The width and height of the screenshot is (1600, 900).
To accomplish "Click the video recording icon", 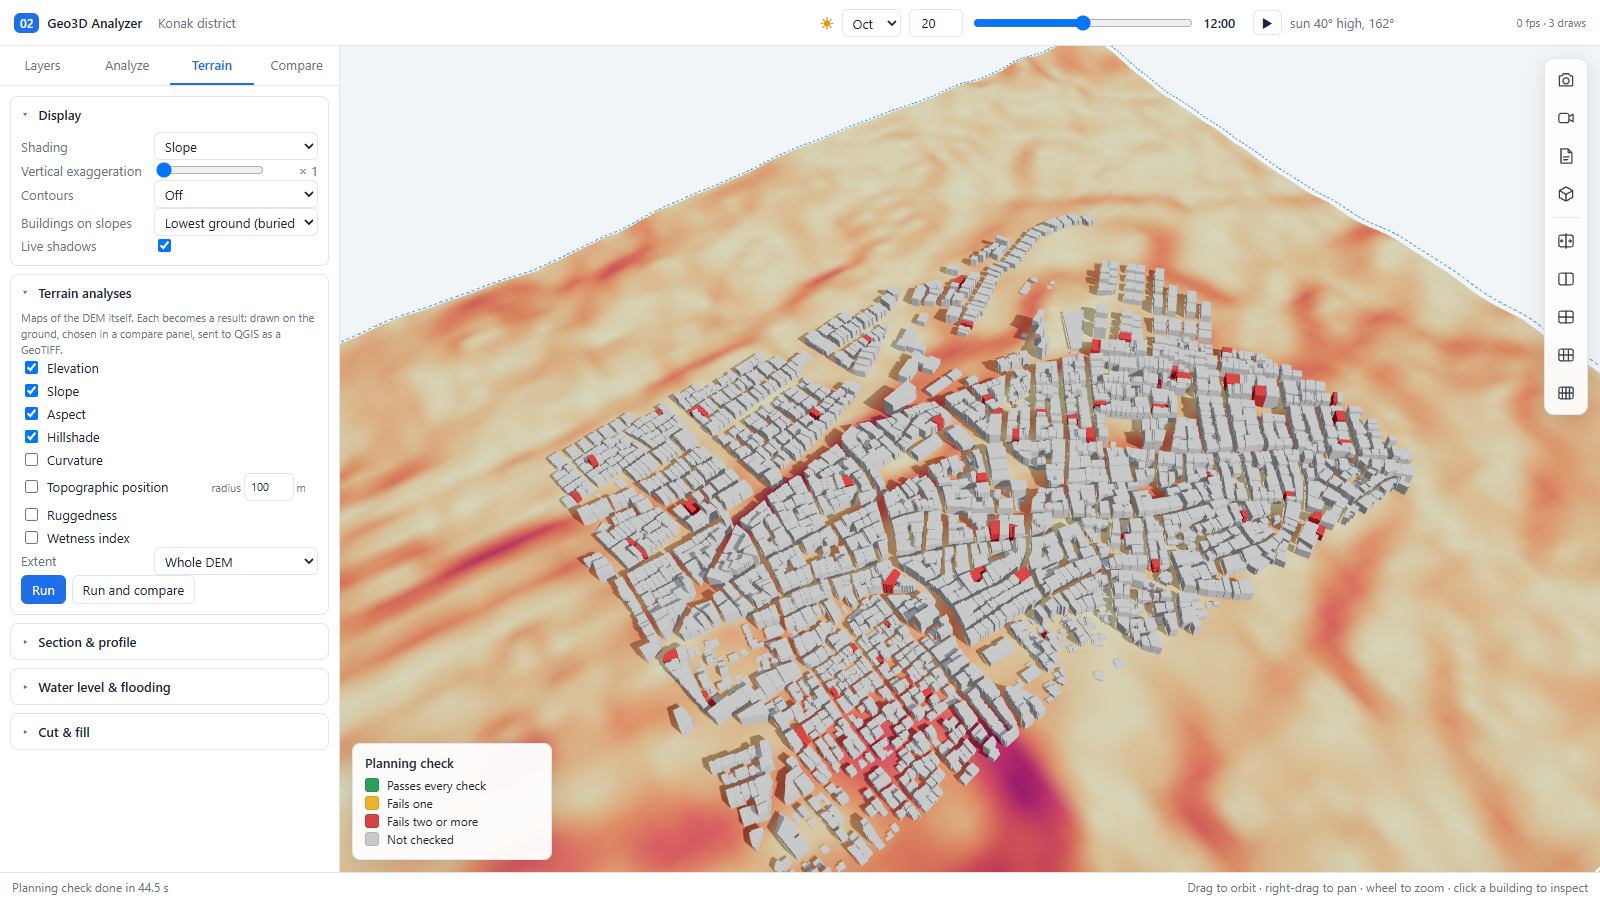I will (x=1566, y=118).
